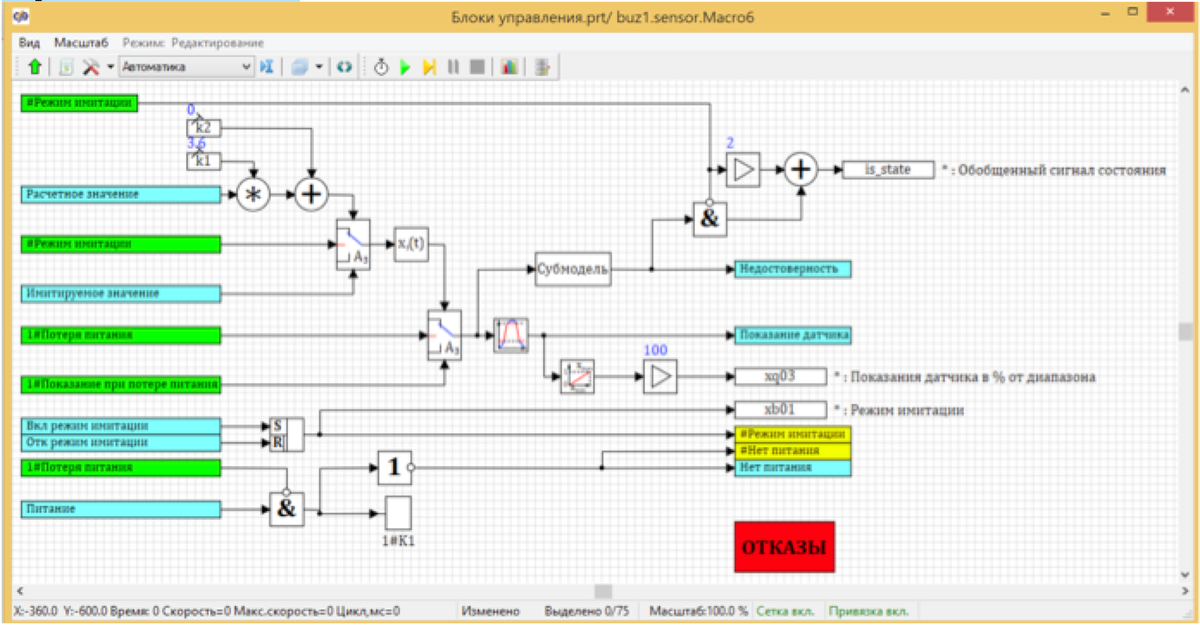The width and height of the screenshot is (1200, 625).
Task: Select the summator after the multiplier
Action: coord(313,194)
